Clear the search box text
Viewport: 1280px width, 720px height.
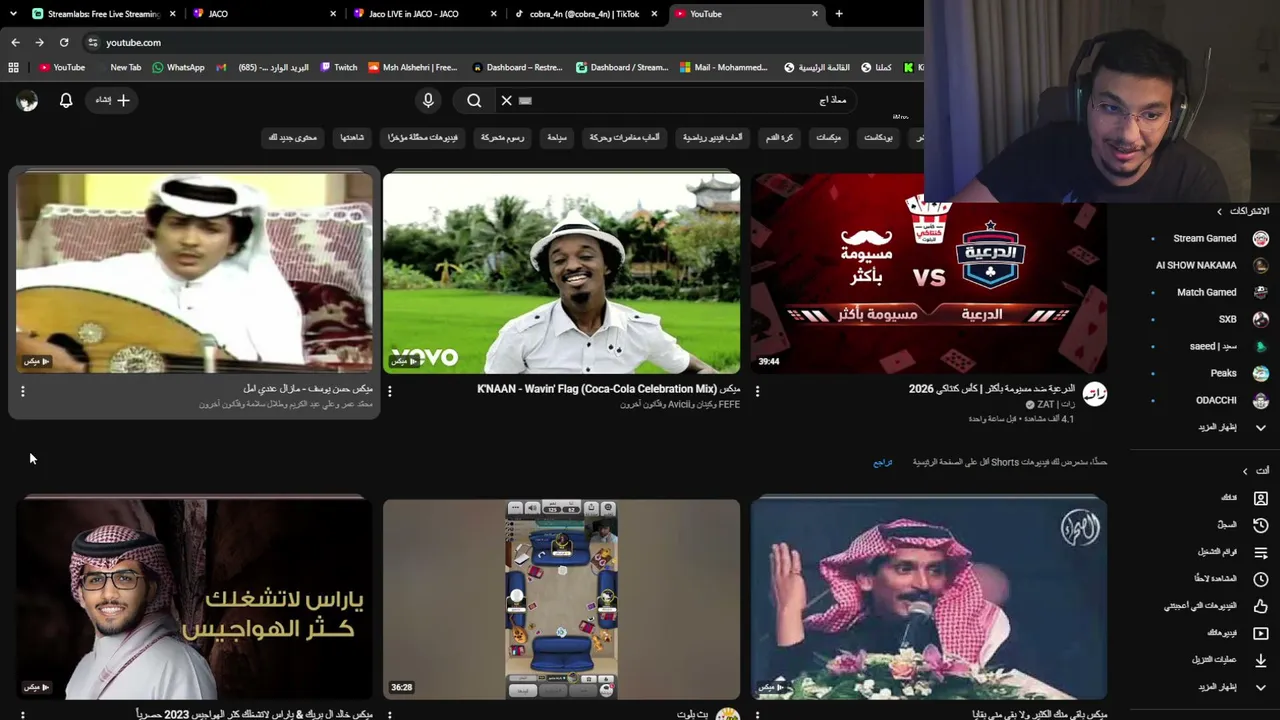(506, 100)
